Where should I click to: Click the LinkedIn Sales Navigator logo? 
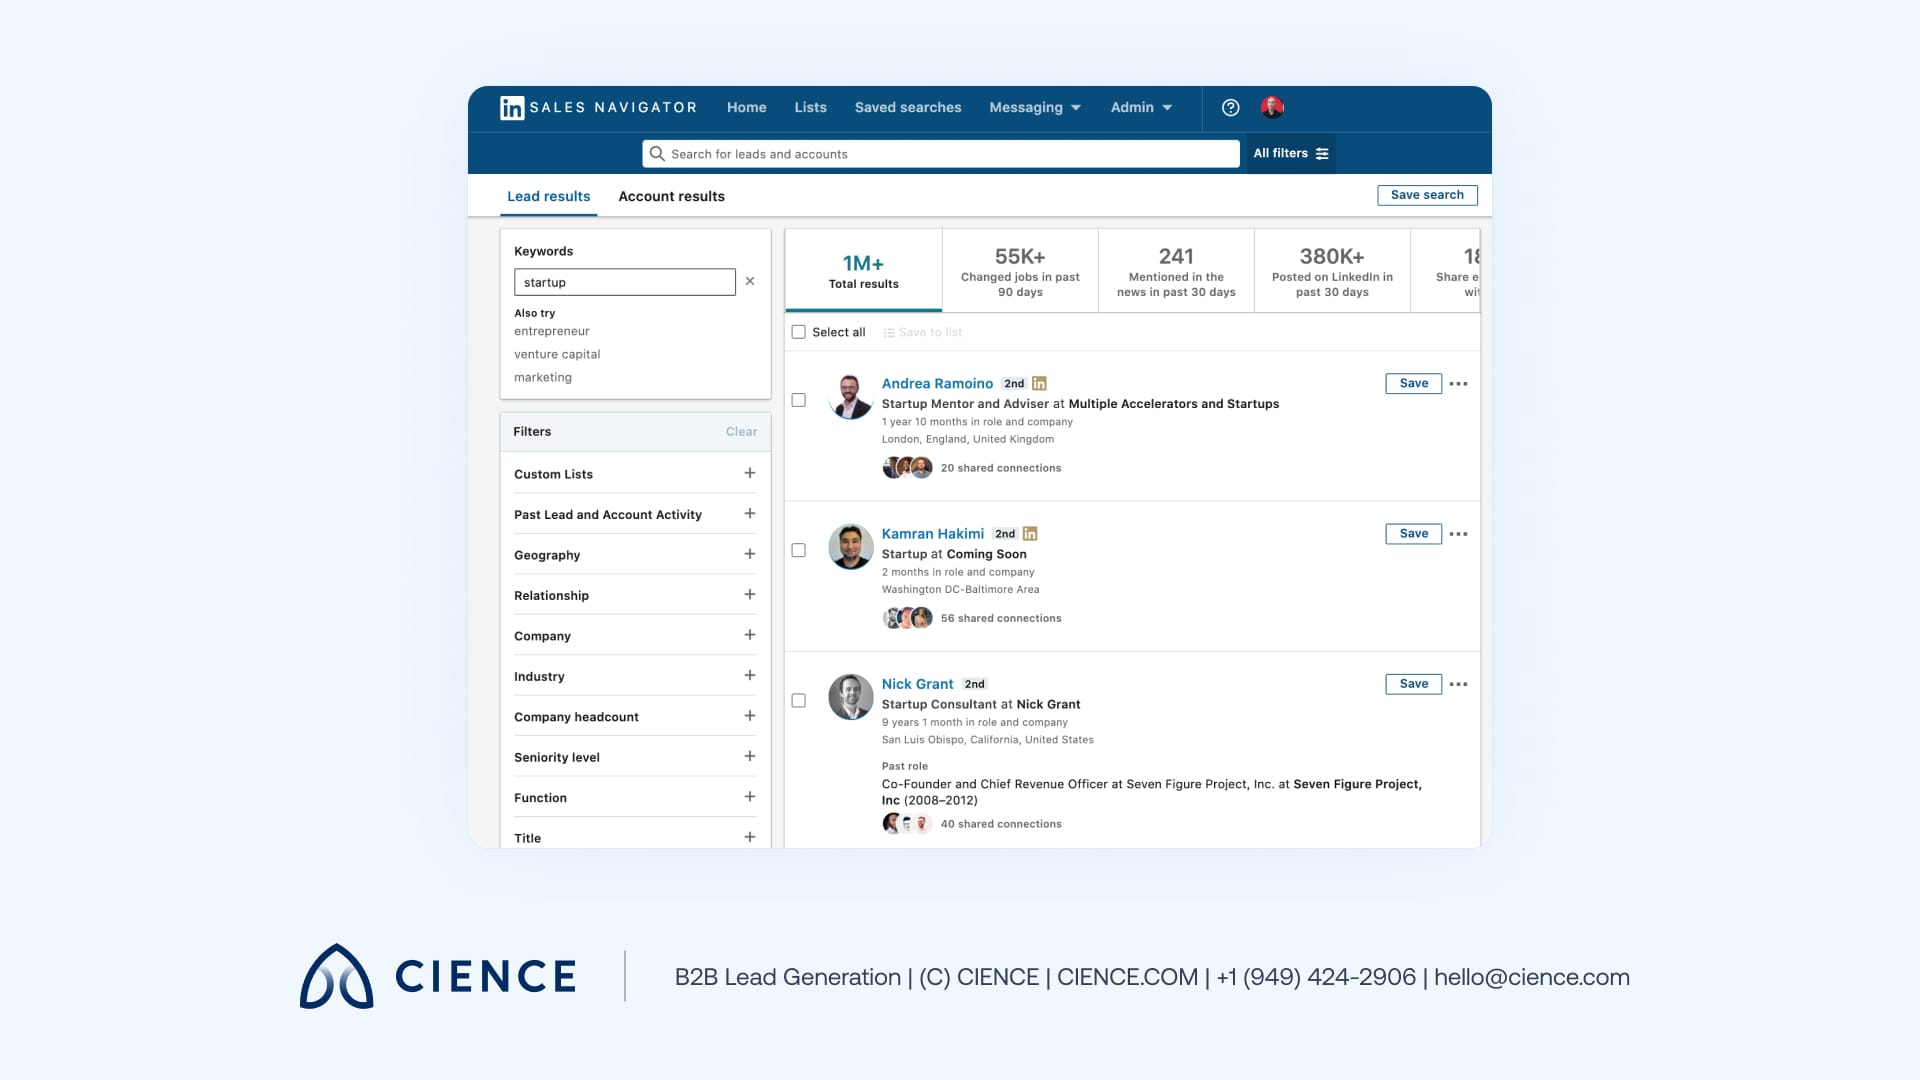512,108
